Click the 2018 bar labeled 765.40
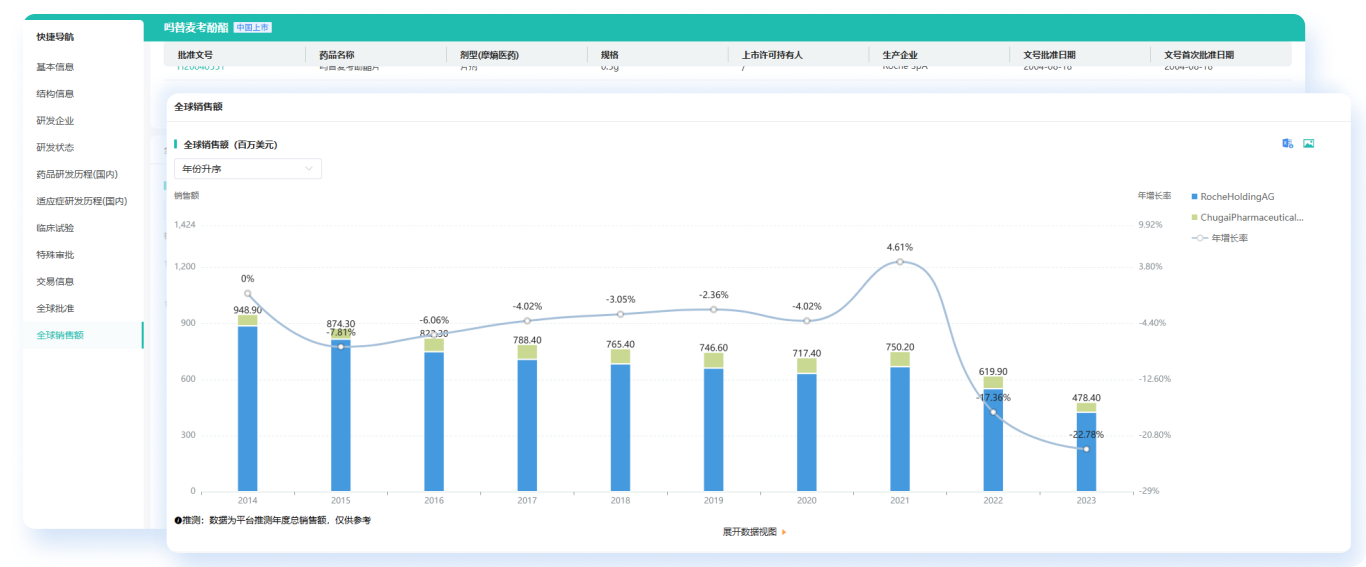 (620, 420)
